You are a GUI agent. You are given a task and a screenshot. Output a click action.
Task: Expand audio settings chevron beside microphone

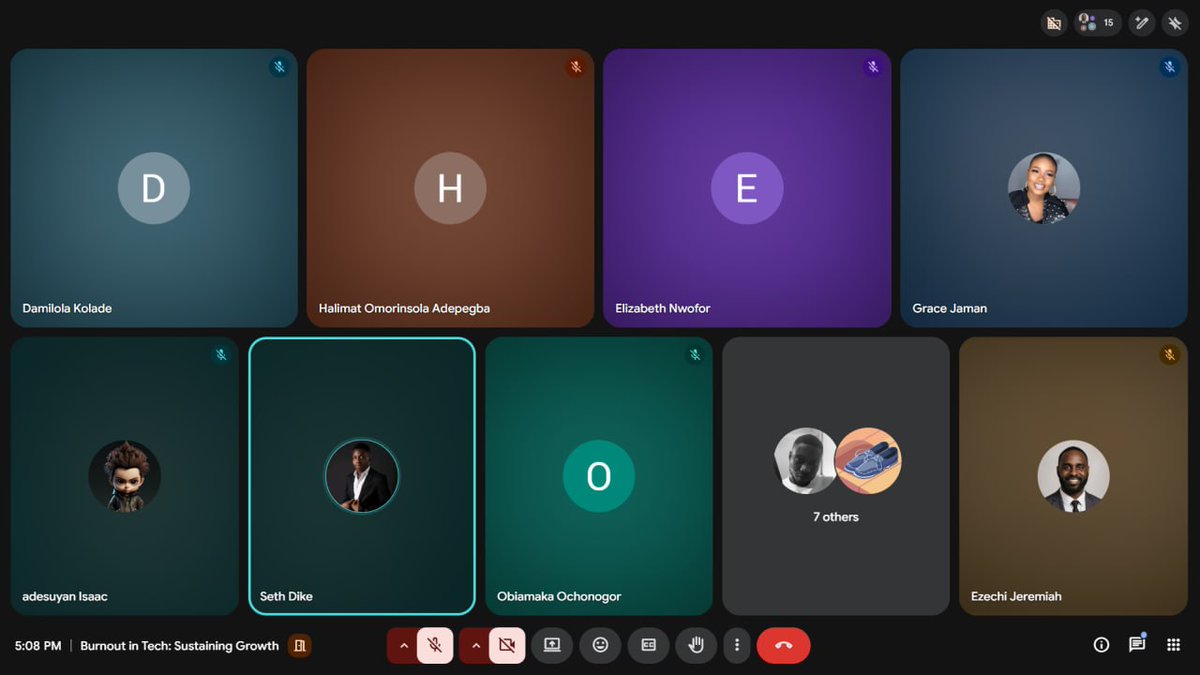(403, 646)
